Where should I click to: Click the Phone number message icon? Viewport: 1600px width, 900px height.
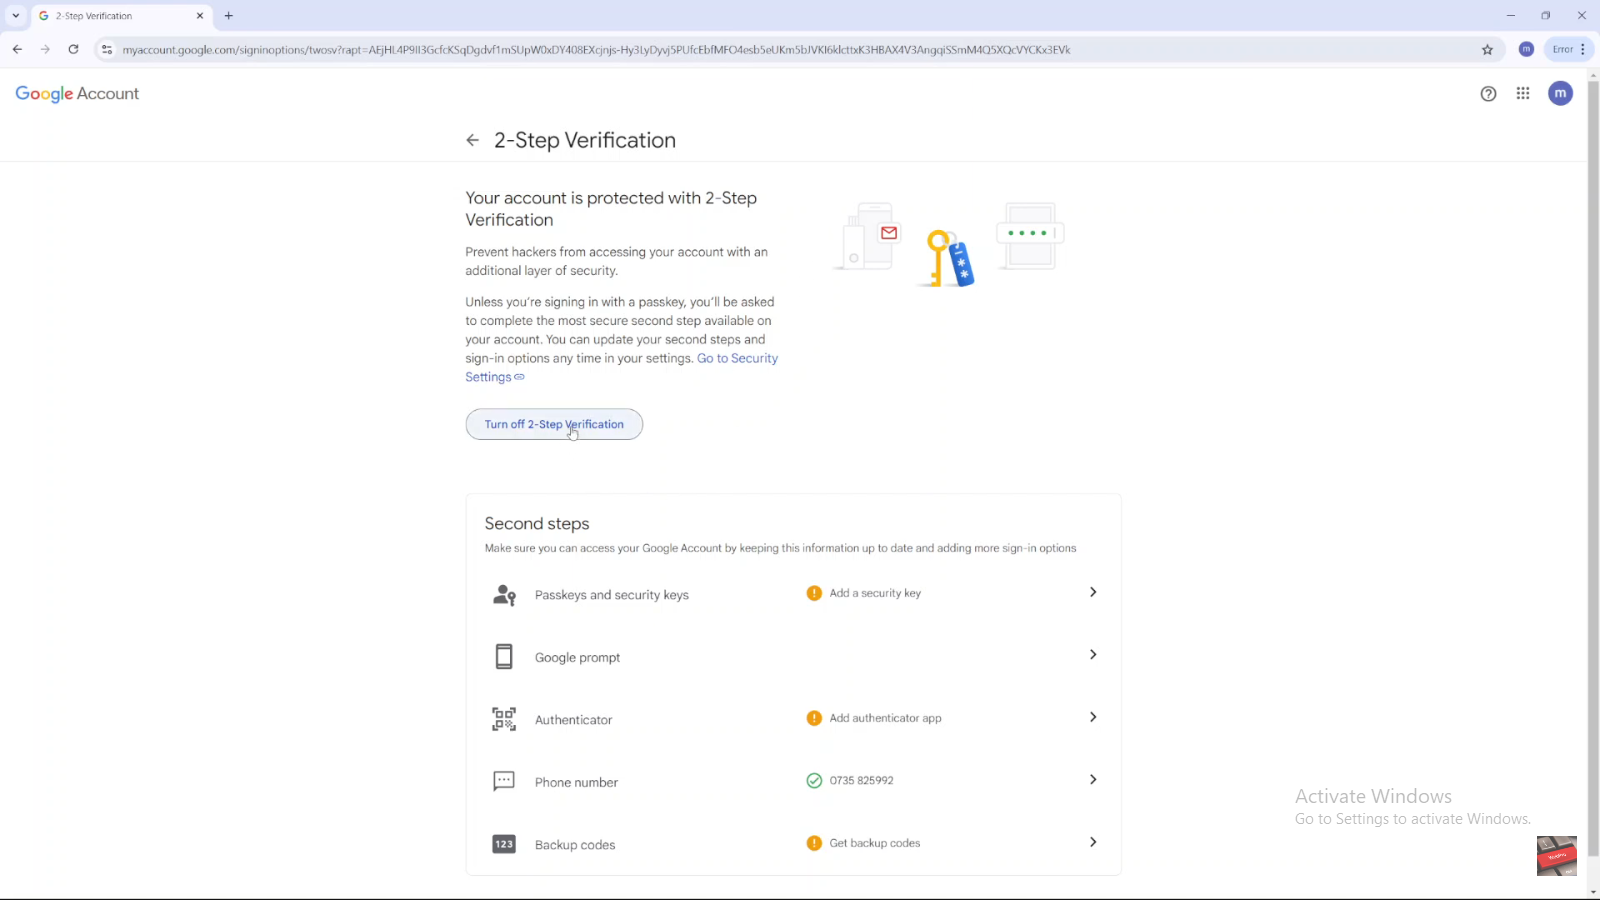coord(504,781)
